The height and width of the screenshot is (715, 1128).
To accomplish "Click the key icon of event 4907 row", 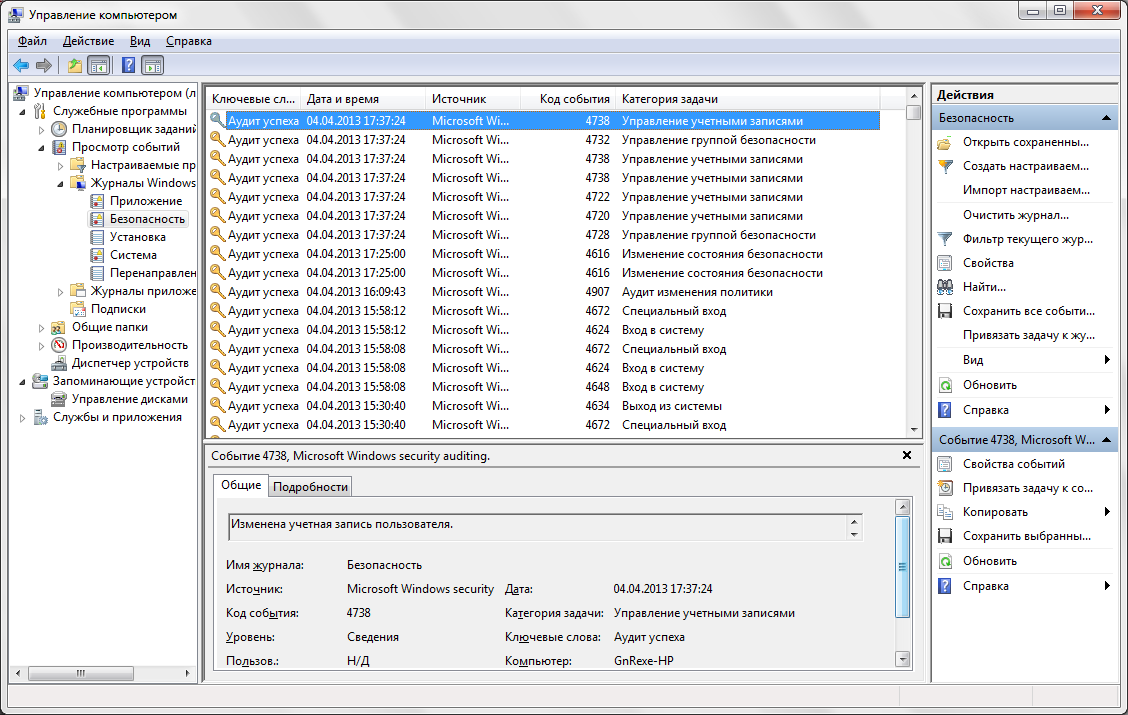I will click(217, 291).
